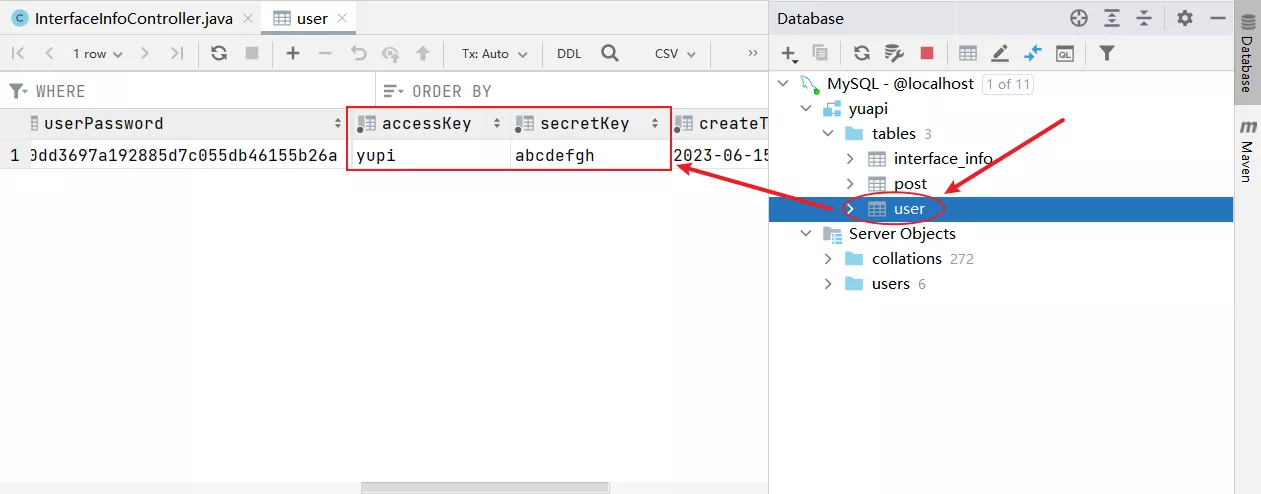This screenshot has width=1261, height=494.
Task: Show more toolbar items via double chevron
Action: (753, 54)
